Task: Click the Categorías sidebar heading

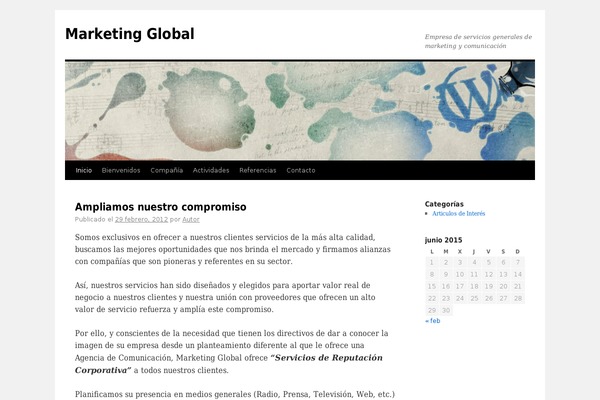Action: click(444, 204)
